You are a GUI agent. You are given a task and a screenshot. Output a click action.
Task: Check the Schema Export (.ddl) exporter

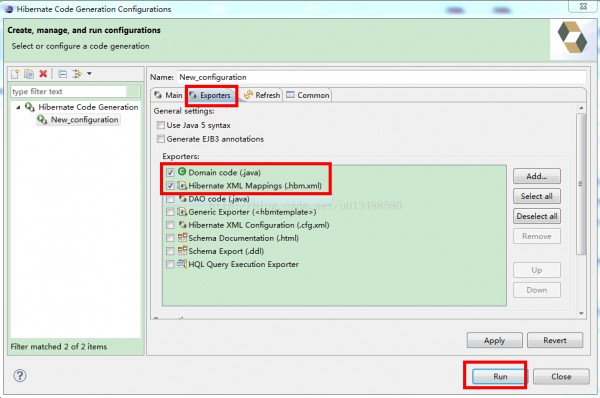coord(170,251)
